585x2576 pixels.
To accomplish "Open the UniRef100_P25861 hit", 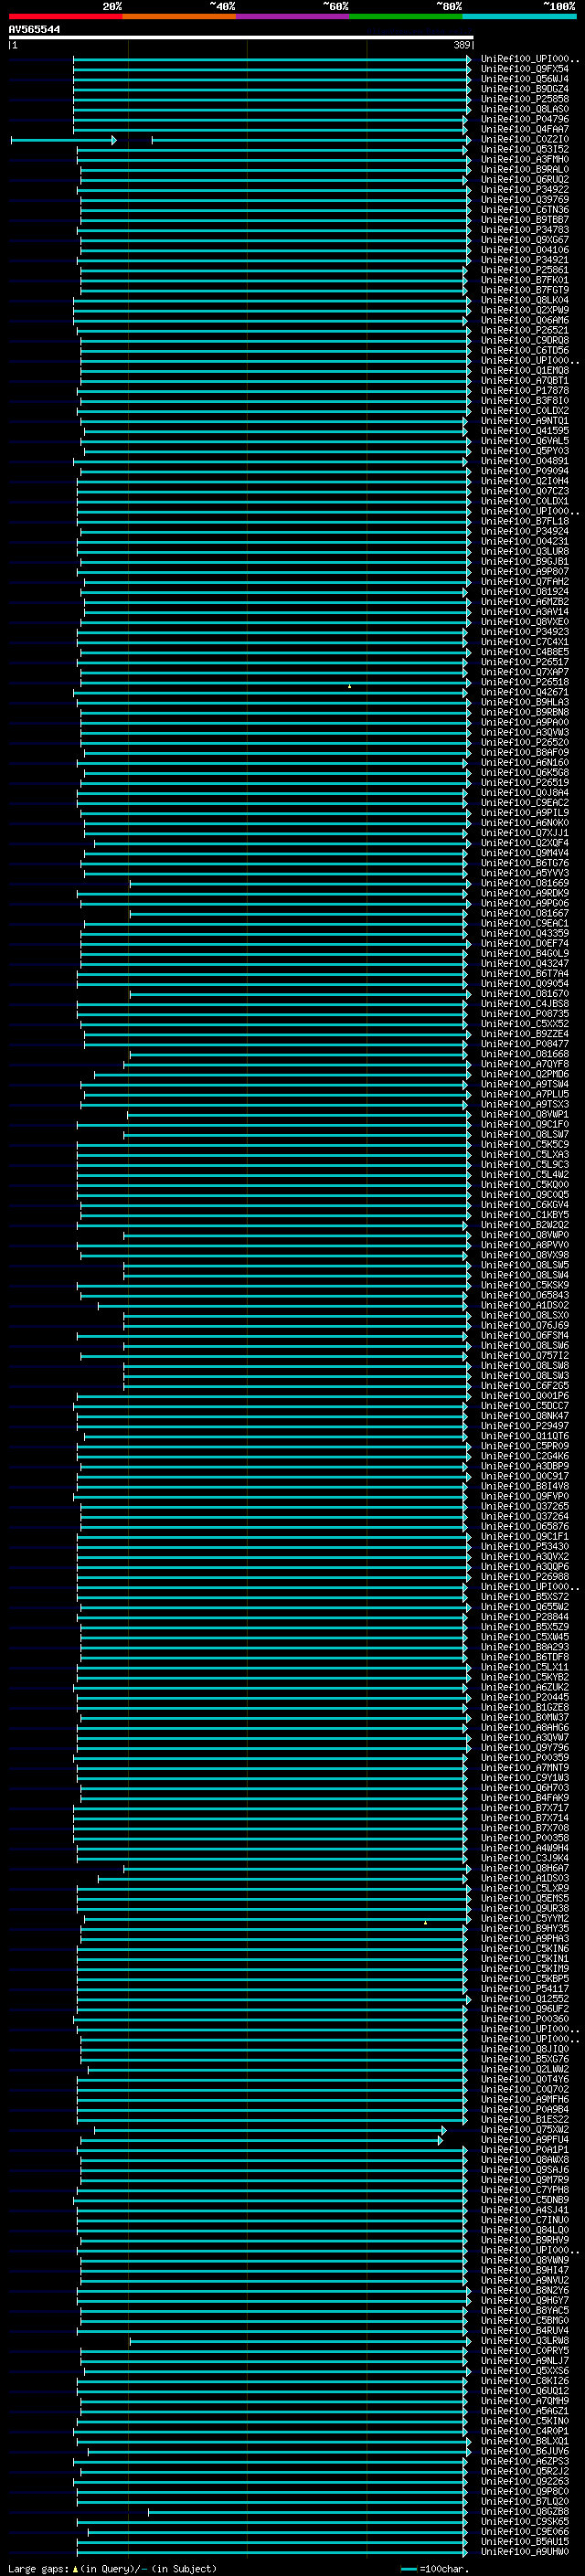I will tap(525, 270).
